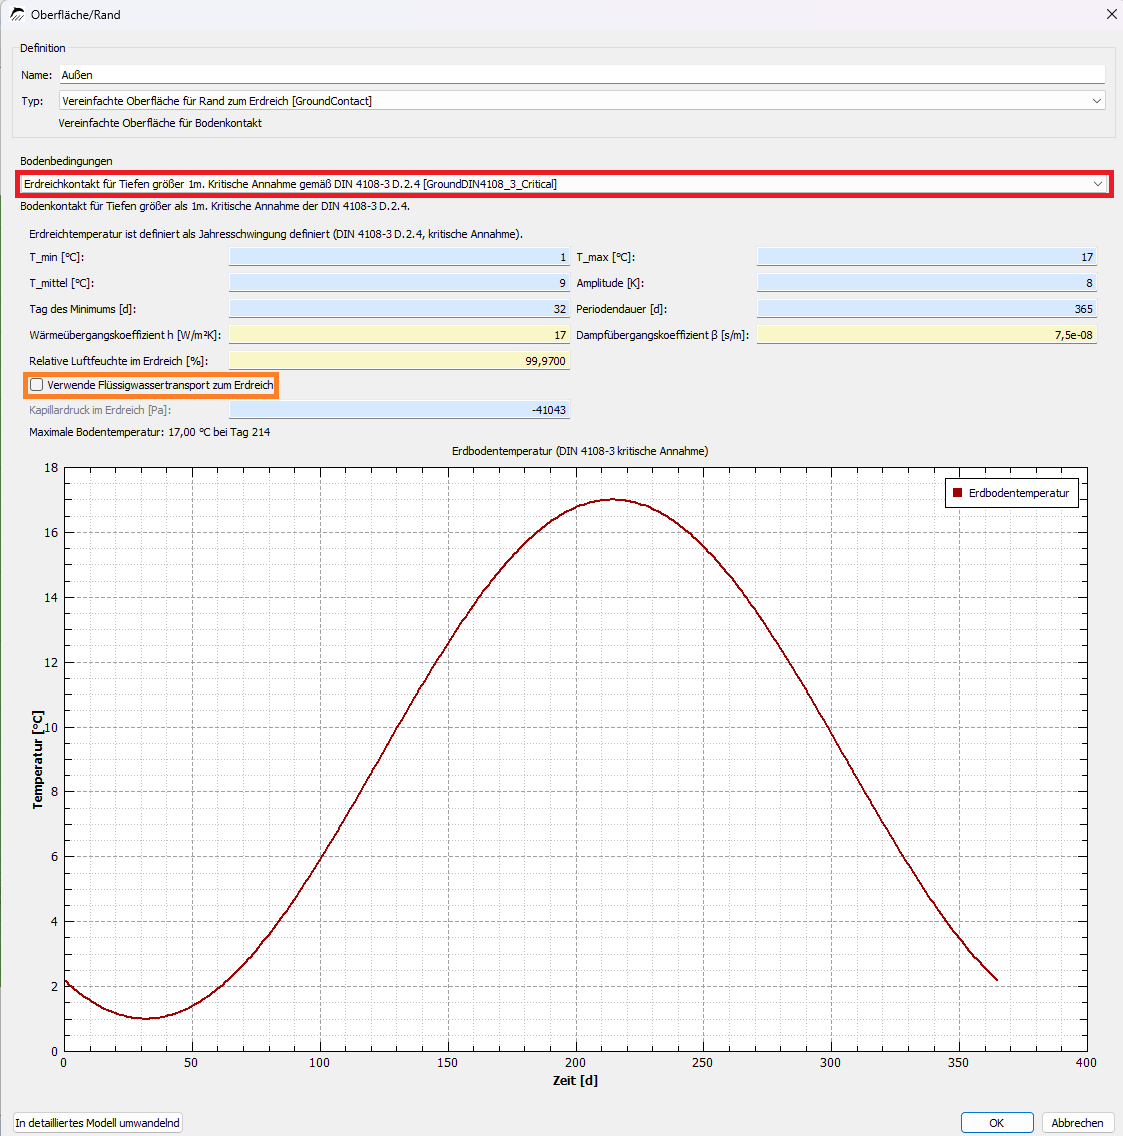The height and width of the screenshot is (1136, 1123).
Task: Click the Erdreichtemperatur Jahresschwingung description text
Action: click(x=276, y=234)
